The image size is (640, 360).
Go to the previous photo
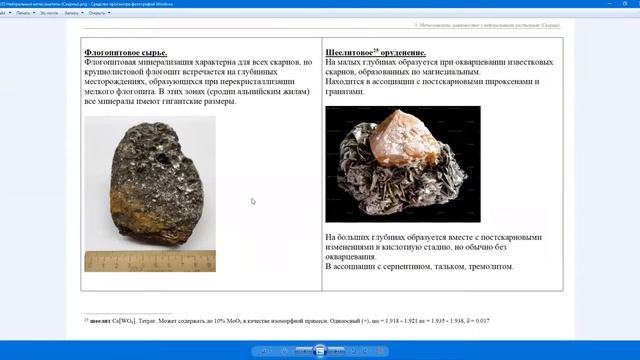[x=304, y=351]
